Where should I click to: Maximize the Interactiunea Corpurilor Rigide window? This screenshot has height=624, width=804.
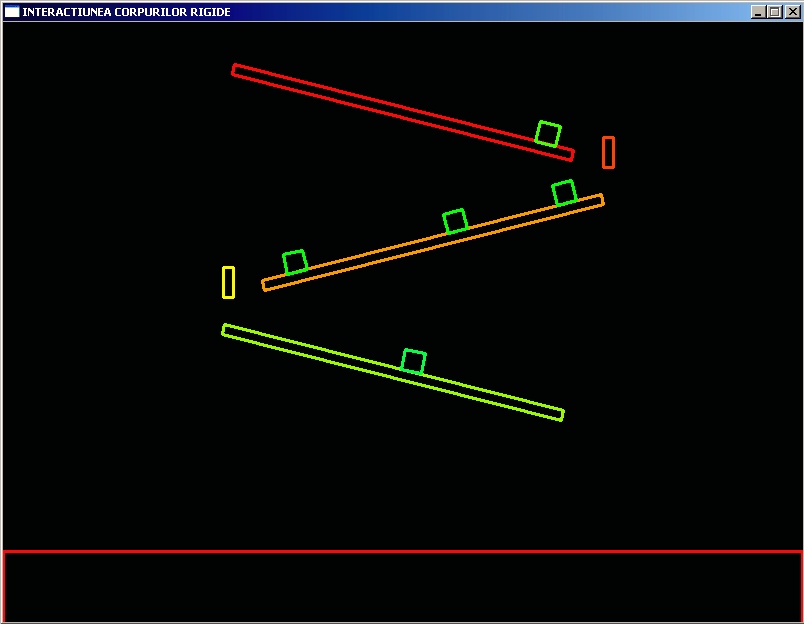point(775,11)
